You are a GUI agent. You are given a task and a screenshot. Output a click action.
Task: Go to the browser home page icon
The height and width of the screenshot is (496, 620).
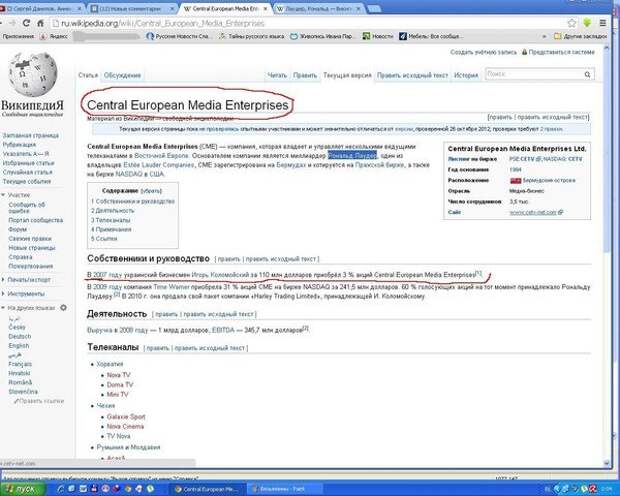point(40,23)
